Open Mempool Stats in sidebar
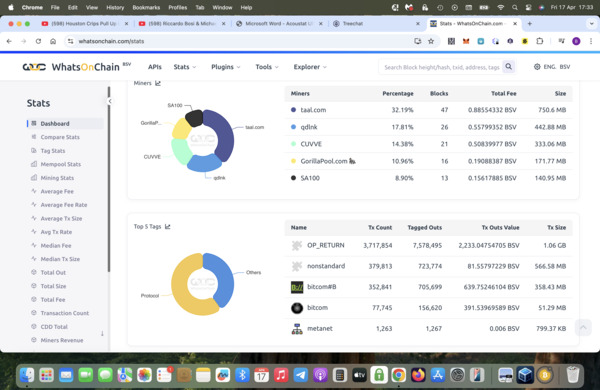The width and height of the screenshot is (600, 390). click(x=60, y=164)
